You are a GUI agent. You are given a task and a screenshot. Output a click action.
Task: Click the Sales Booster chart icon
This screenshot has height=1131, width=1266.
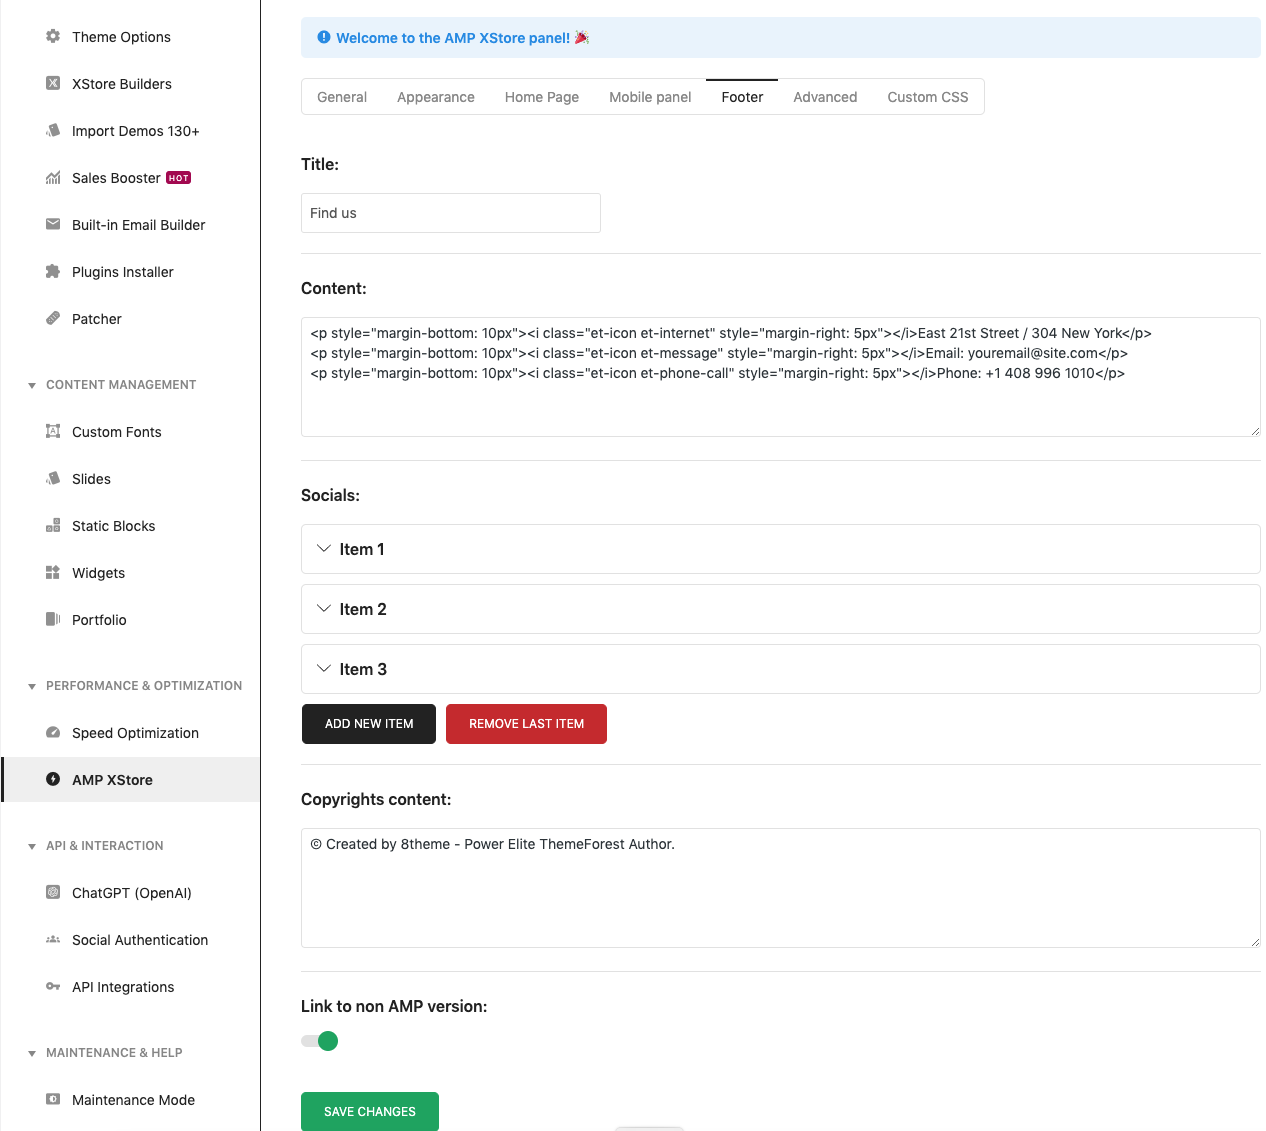(x=53, y=178)
